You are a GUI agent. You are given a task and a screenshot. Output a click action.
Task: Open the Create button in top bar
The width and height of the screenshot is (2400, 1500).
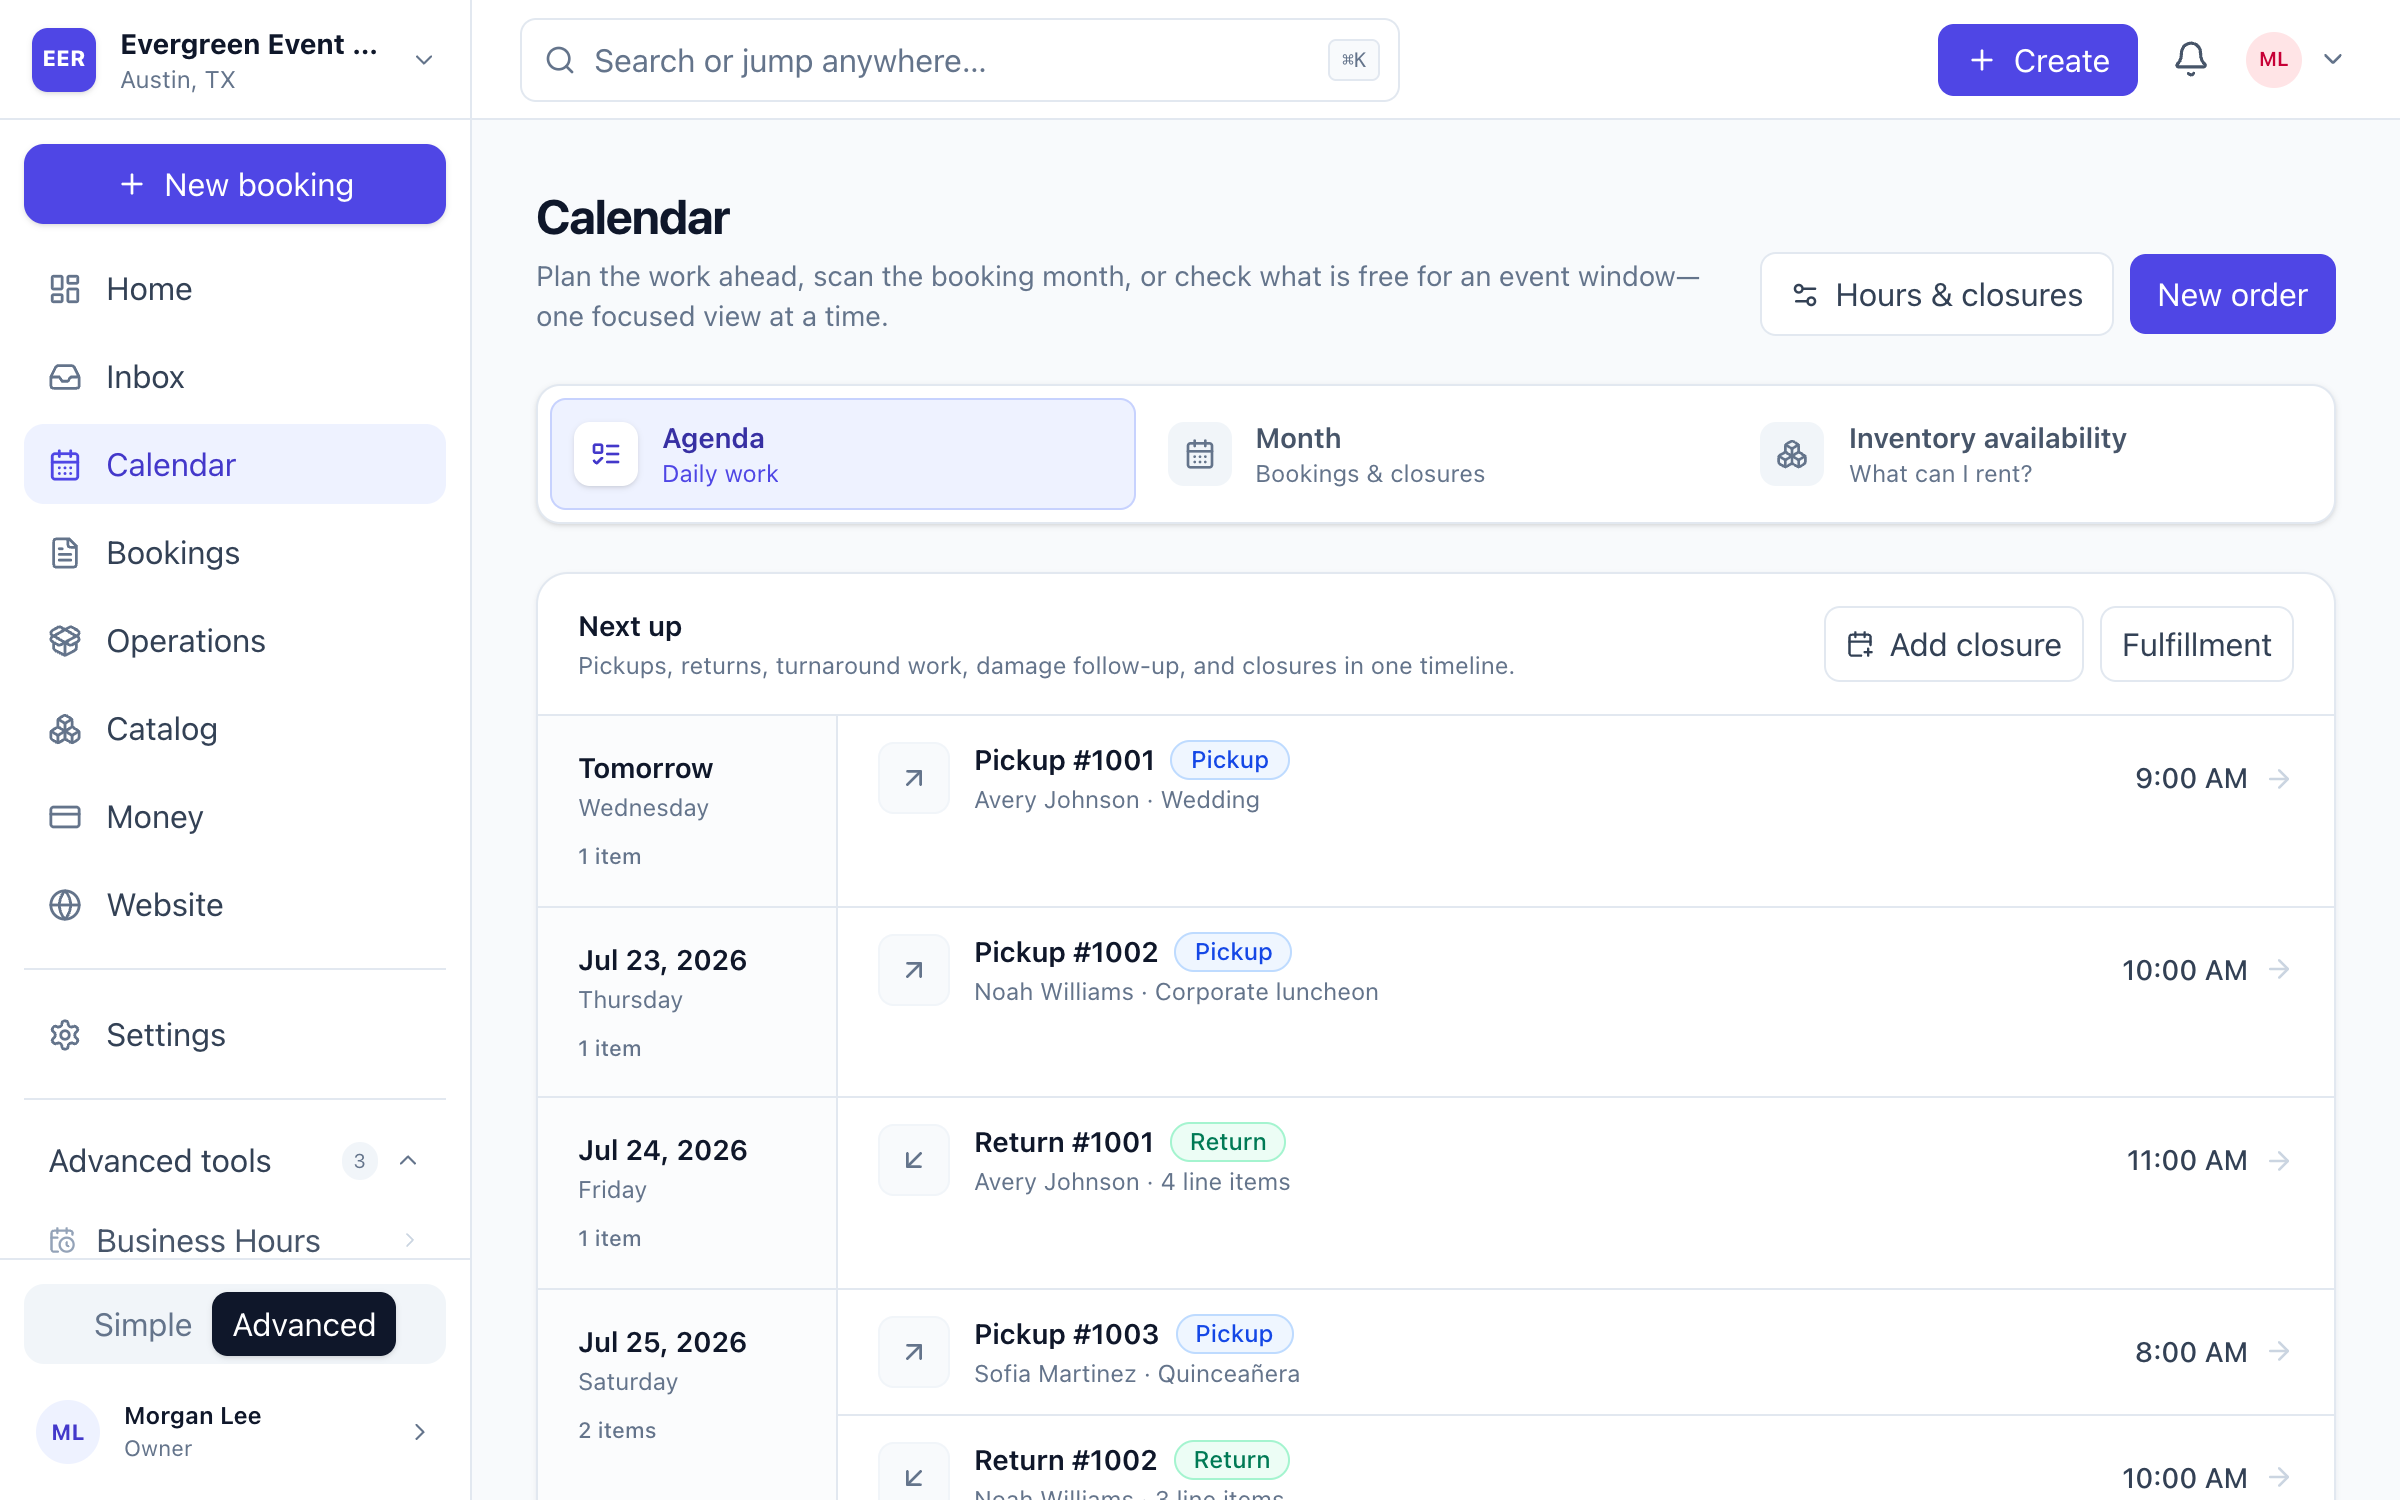pos(2037,60)
